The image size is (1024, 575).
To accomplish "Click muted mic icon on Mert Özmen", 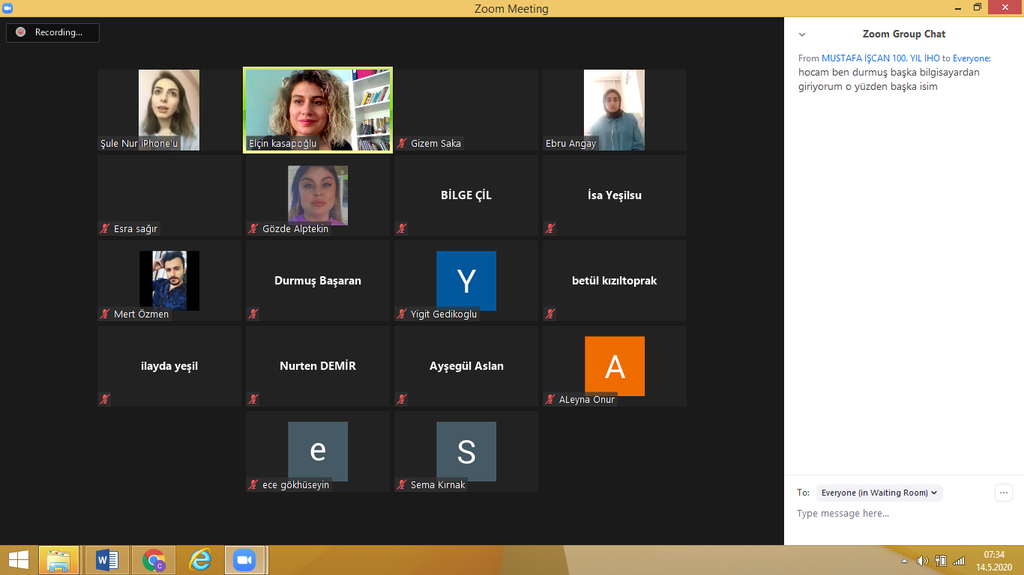I will pos(105,314).
